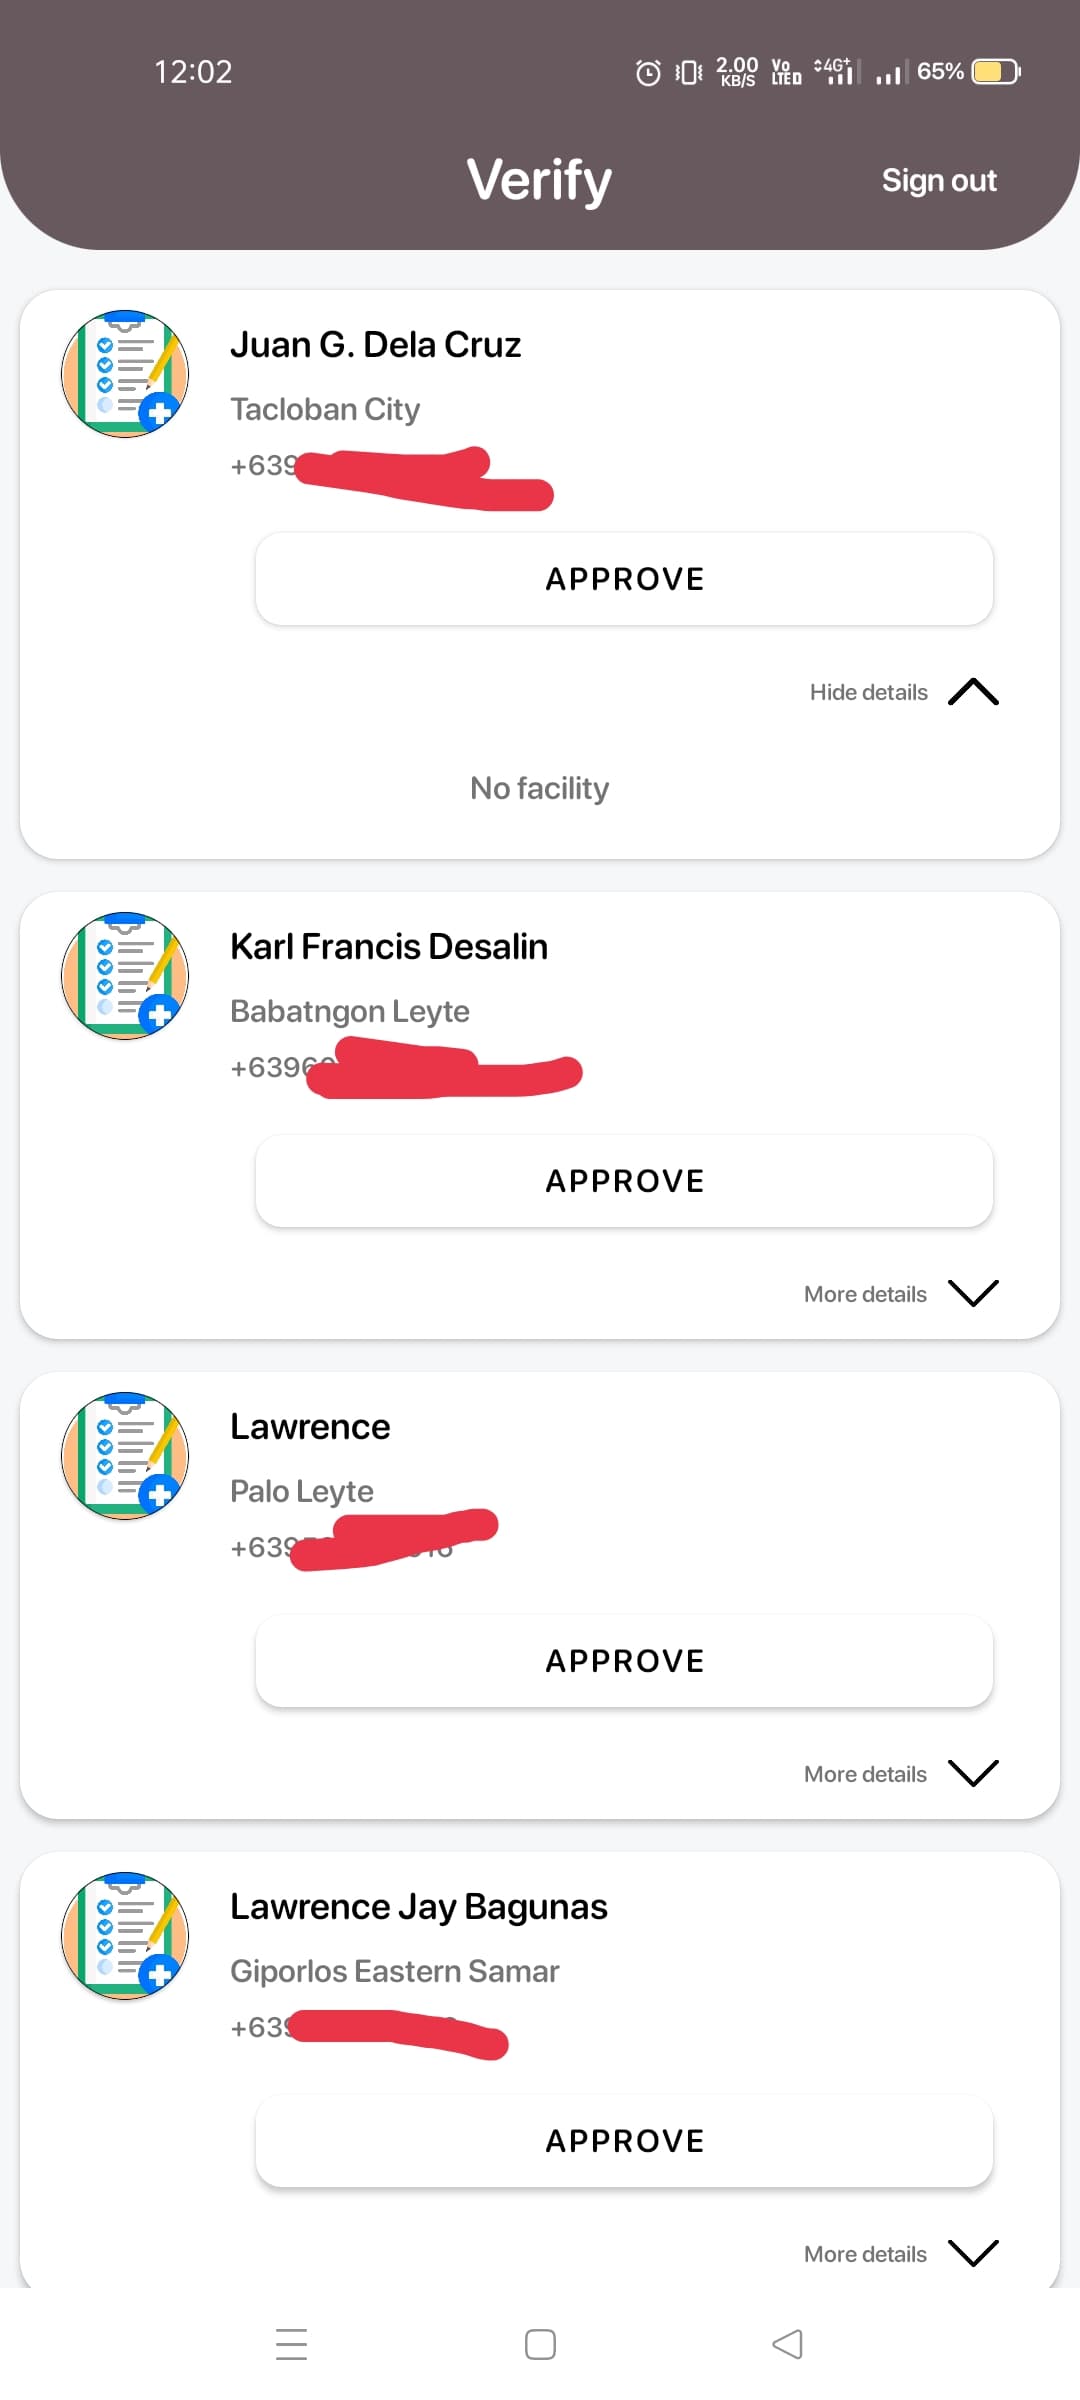This screenshot has width=1080, height=2400.
Task: Expand more details for Karl Francis Desalin
Action: 972,1293
